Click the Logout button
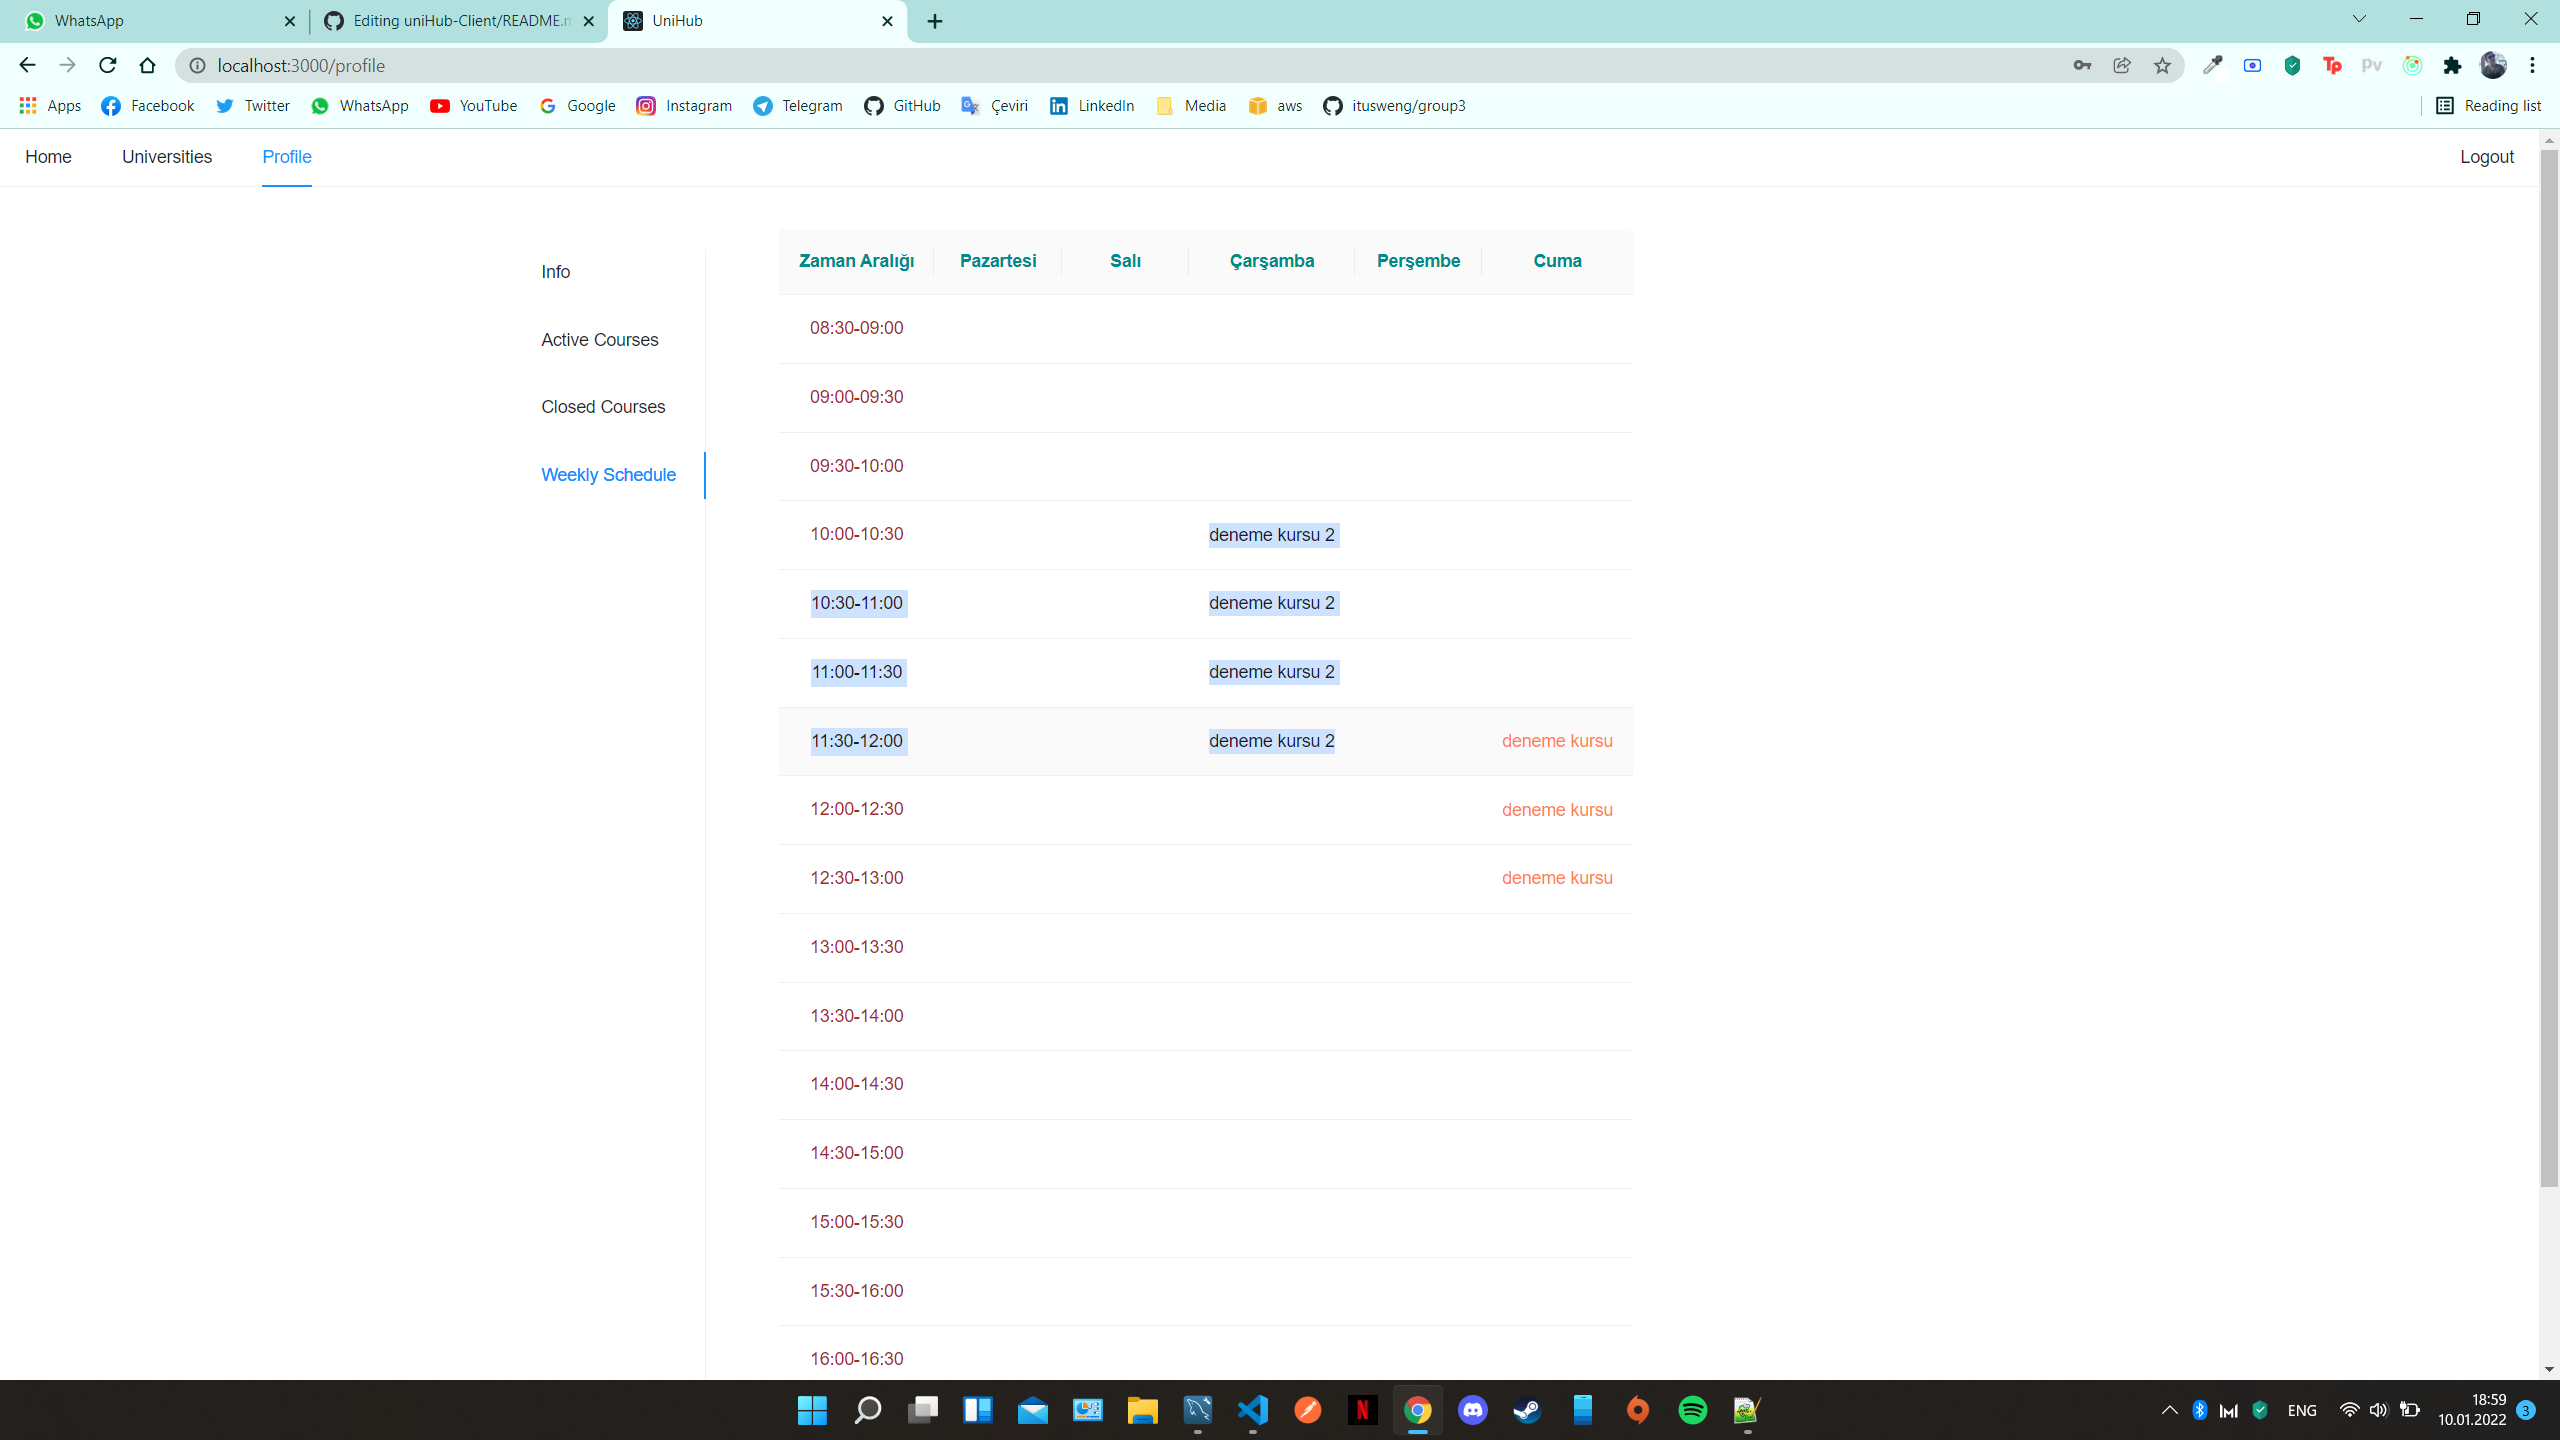This screenshot has height=1440, width=2560. (x=2486, y=157)
